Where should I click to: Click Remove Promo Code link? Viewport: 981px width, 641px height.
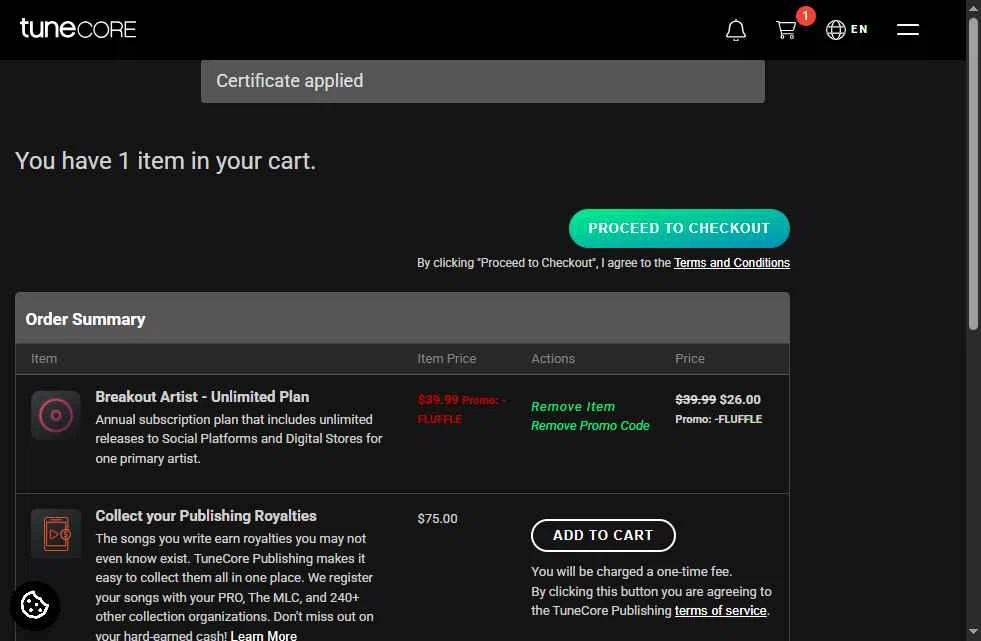tap(590, 426)
